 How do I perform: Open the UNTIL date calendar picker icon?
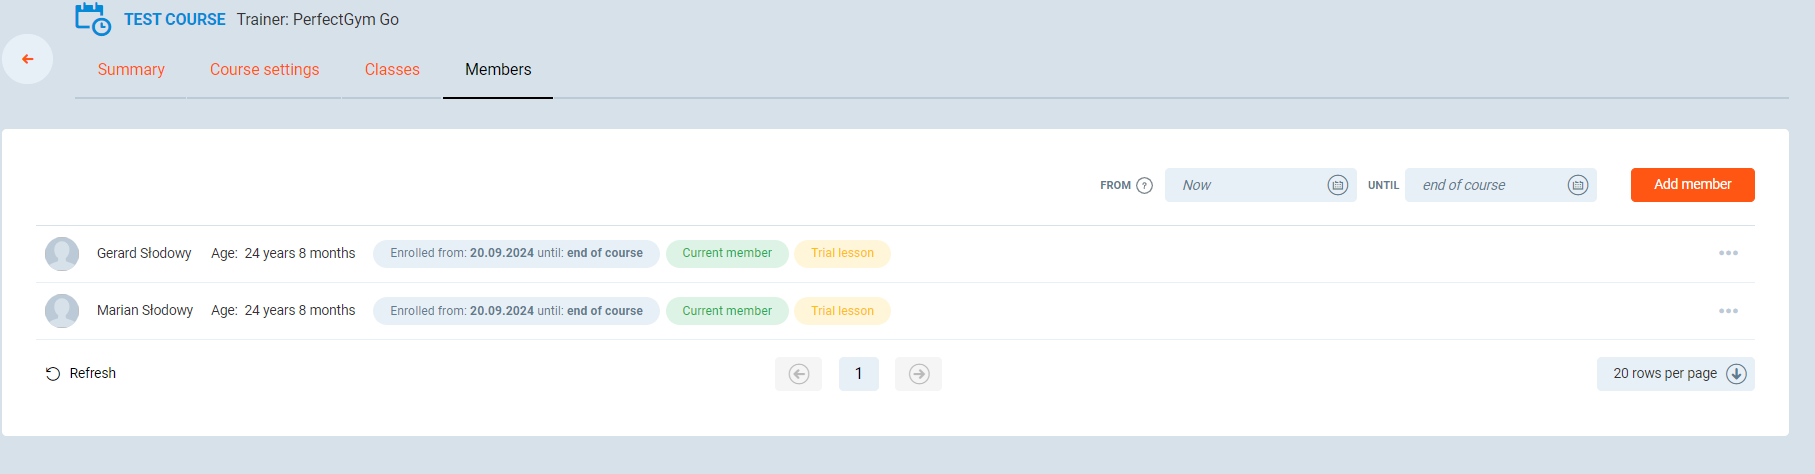tap(1577, 185)
